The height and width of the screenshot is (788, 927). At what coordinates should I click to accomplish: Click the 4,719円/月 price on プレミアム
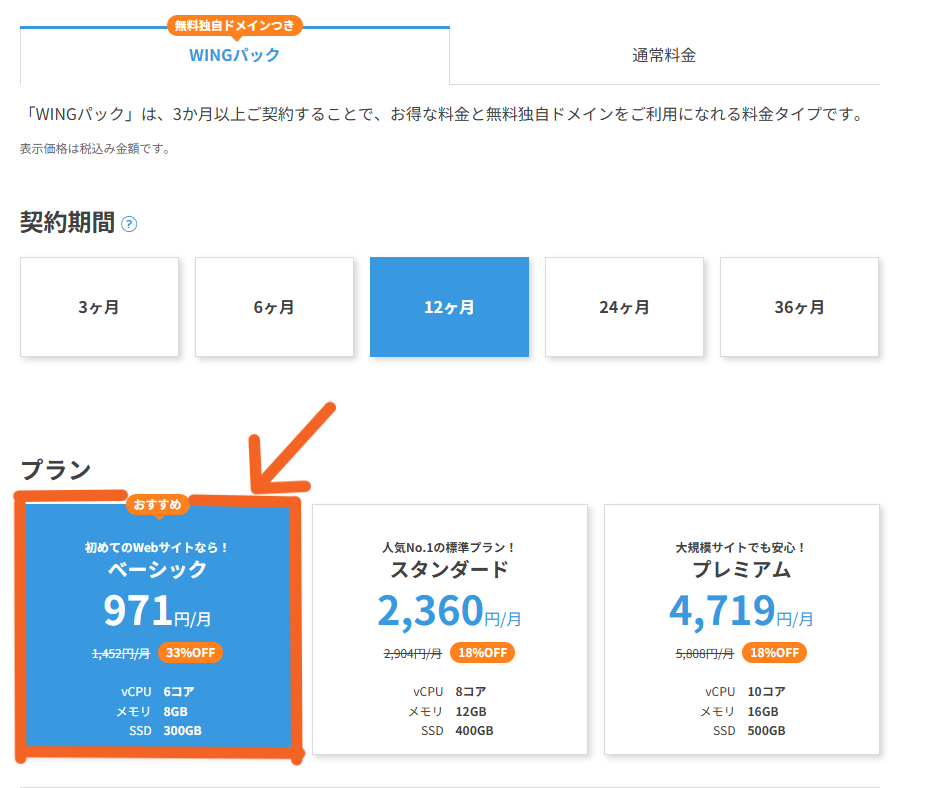click(741, 611)
